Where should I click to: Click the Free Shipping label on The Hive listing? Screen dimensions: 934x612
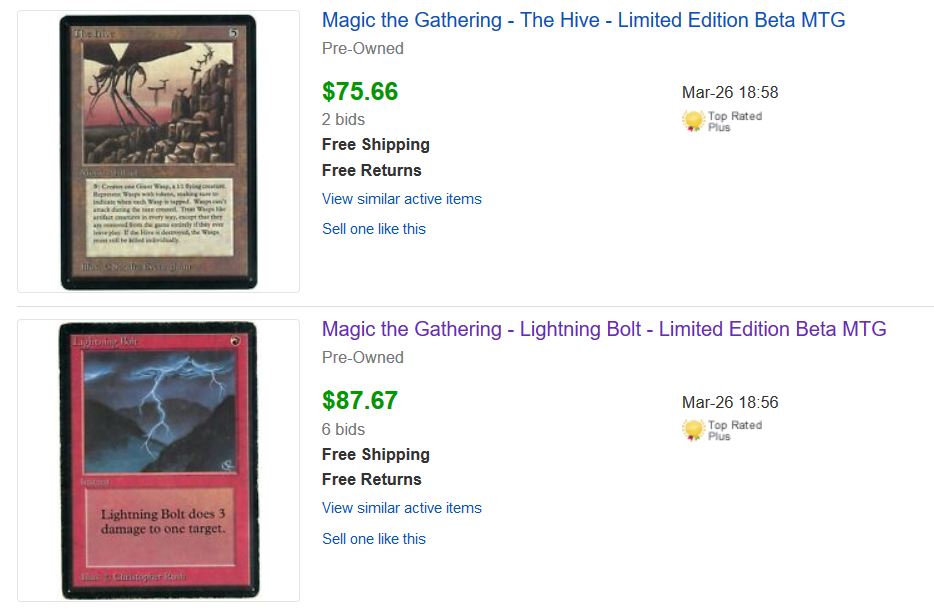(375, 145)
